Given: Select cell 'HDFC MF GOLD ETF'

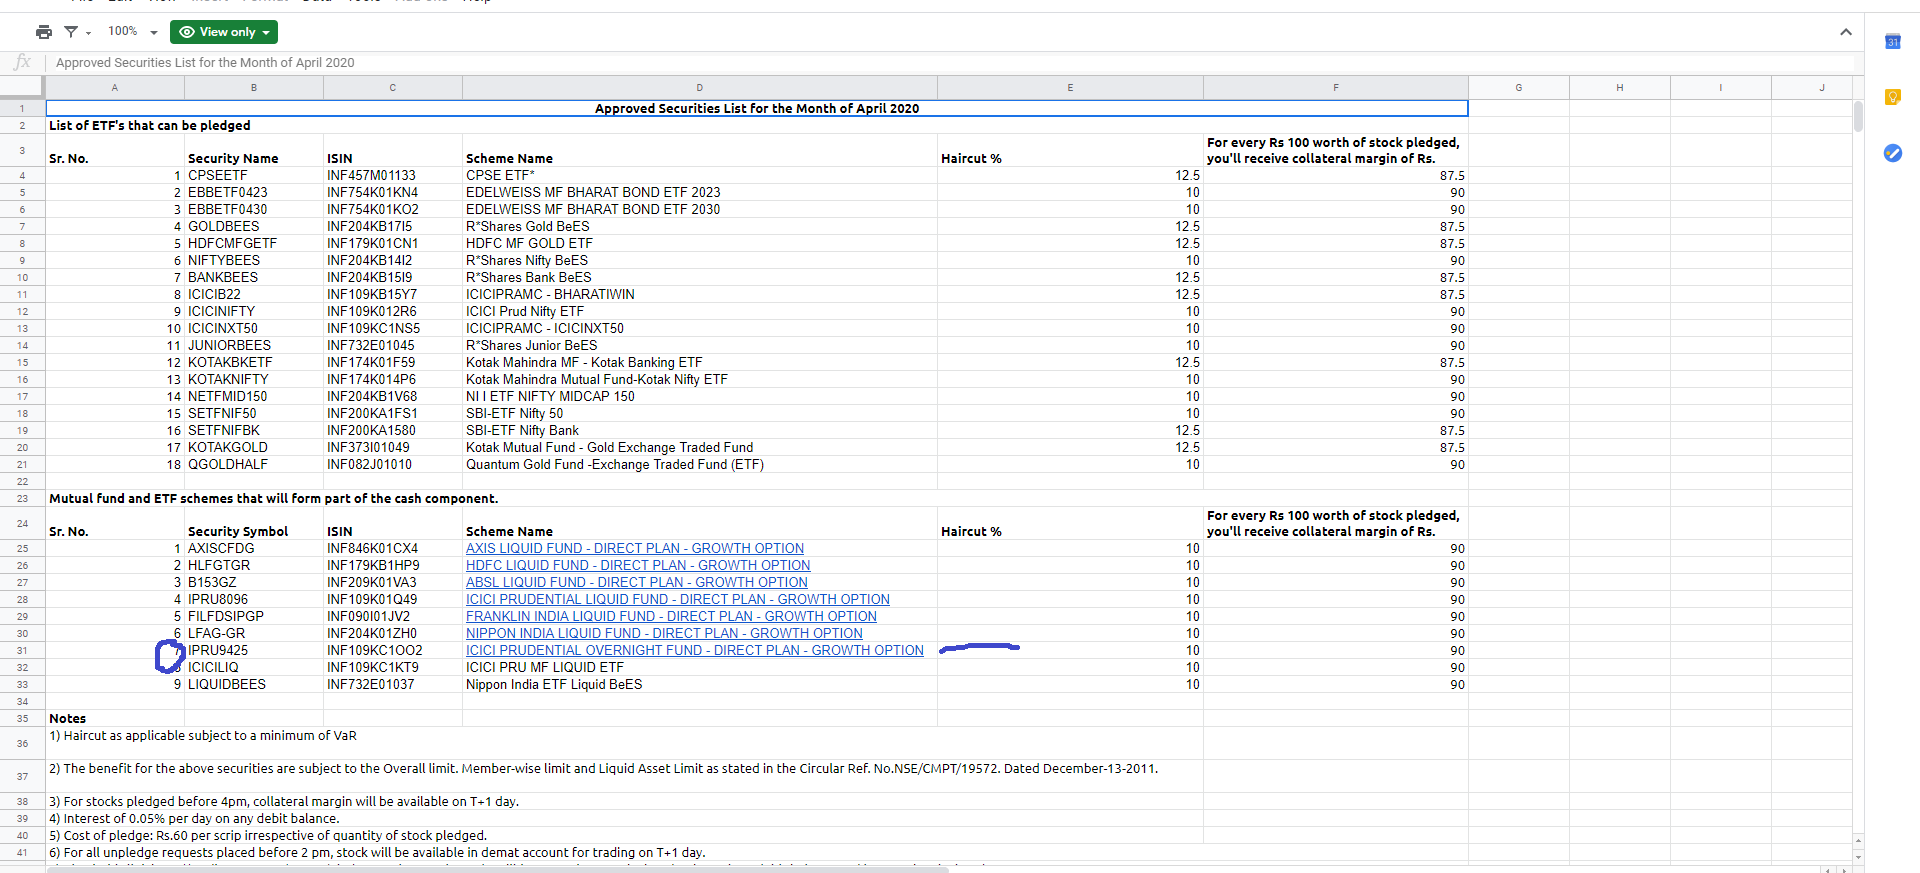Looking at the screenshot, I should pos(700,243).
